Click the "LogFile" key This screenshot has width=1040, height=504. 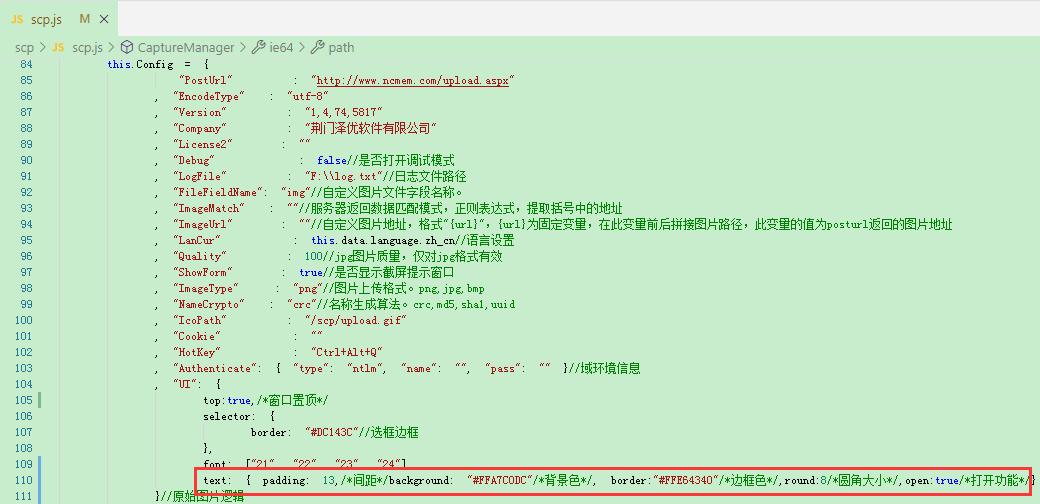[x=200, y=176]
